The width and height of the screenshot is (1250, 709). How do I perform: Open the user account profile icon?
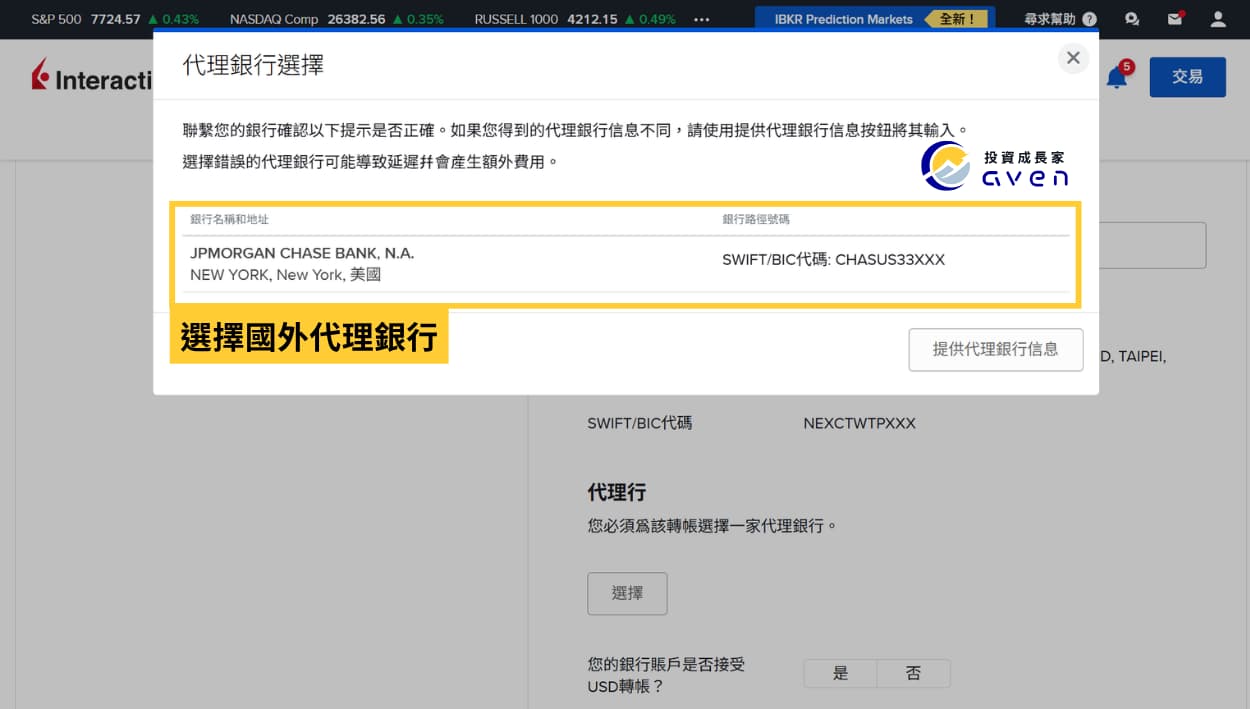[1217, 19]
